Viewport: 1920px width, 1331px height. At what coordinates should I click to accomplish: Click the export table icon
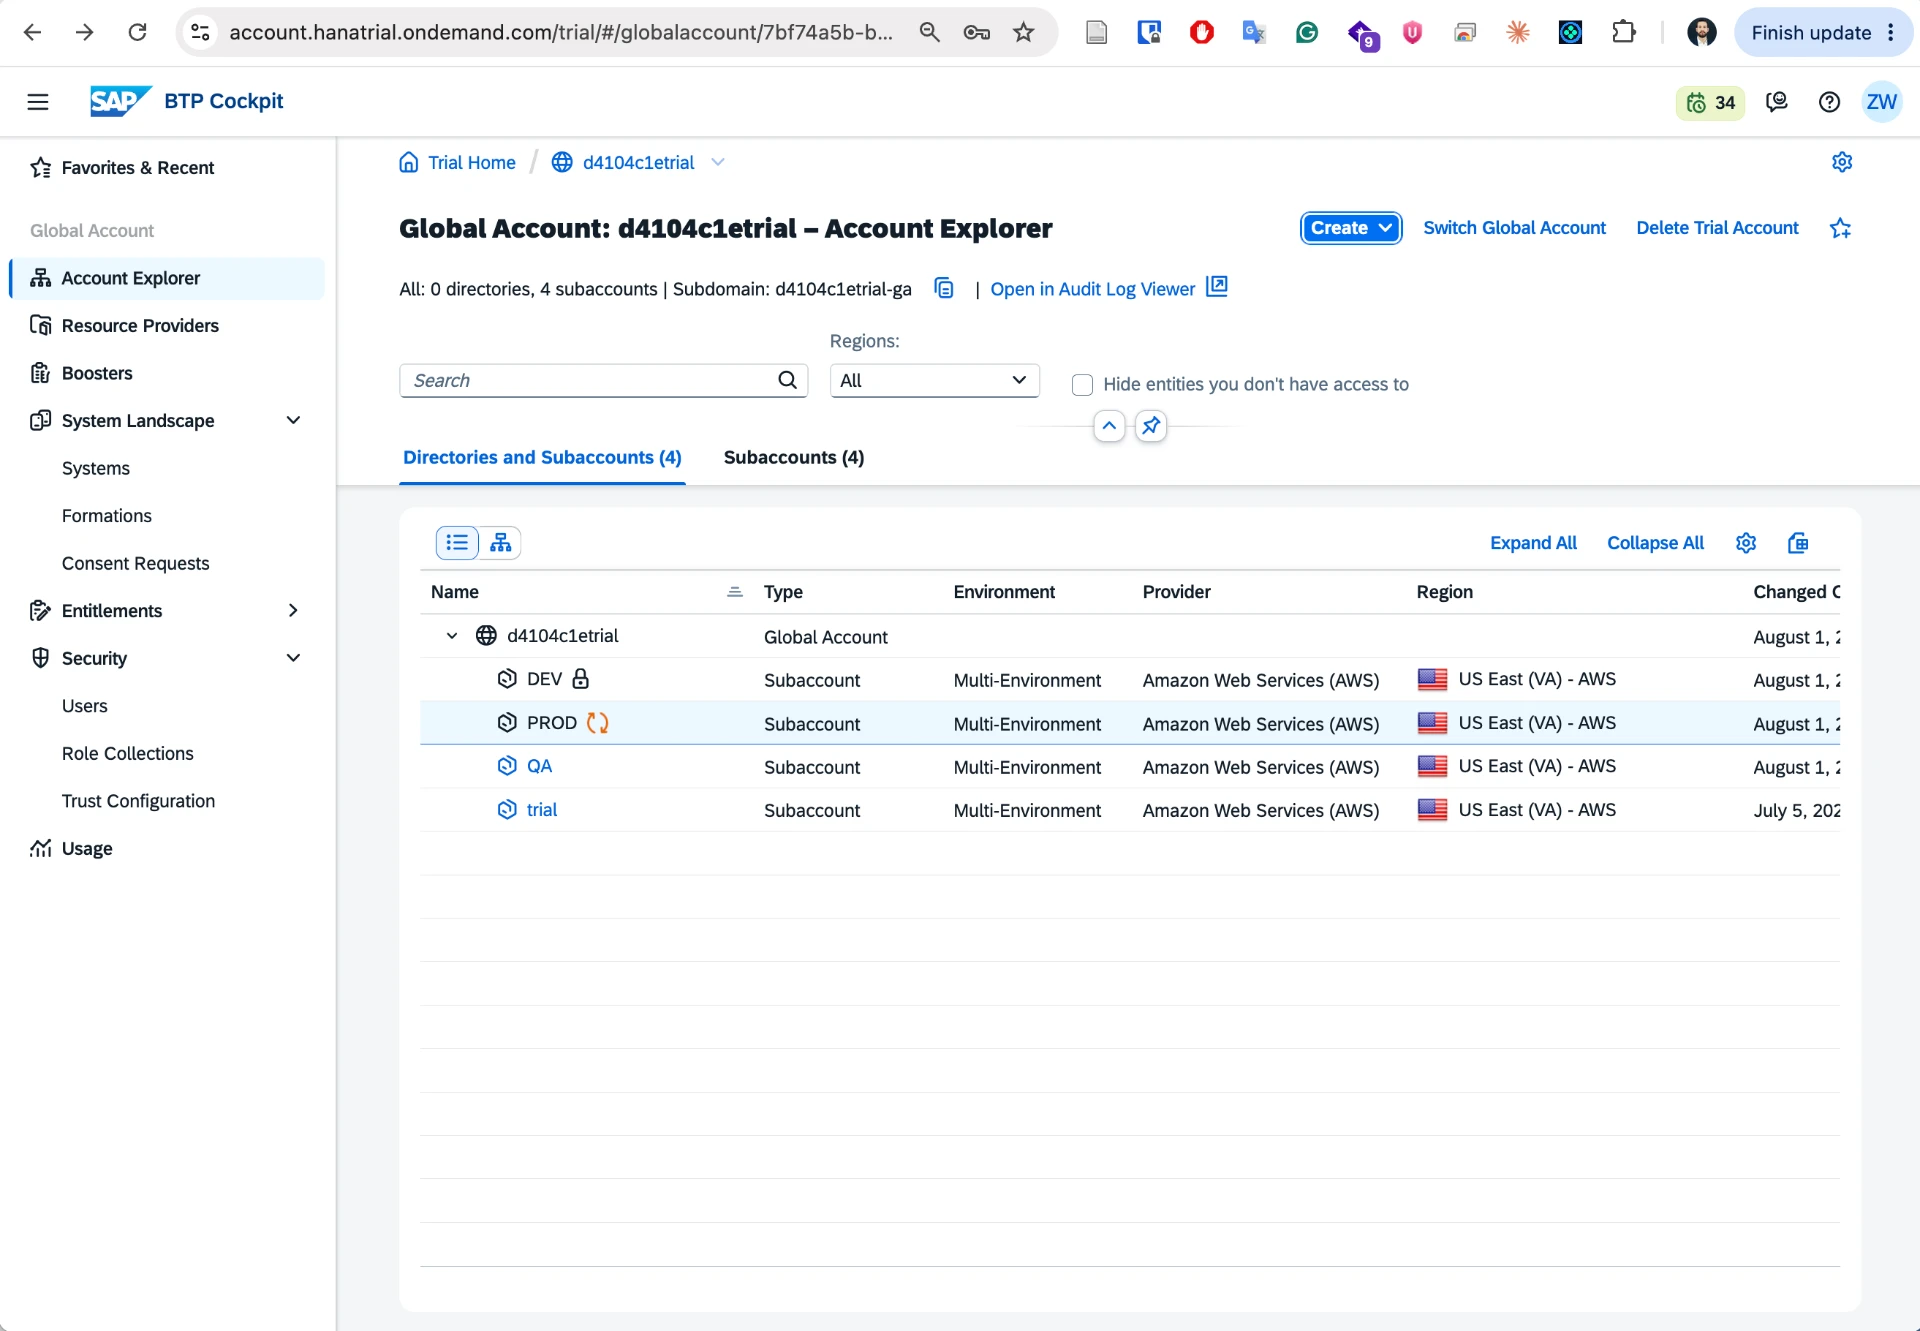coord(1798,543)
